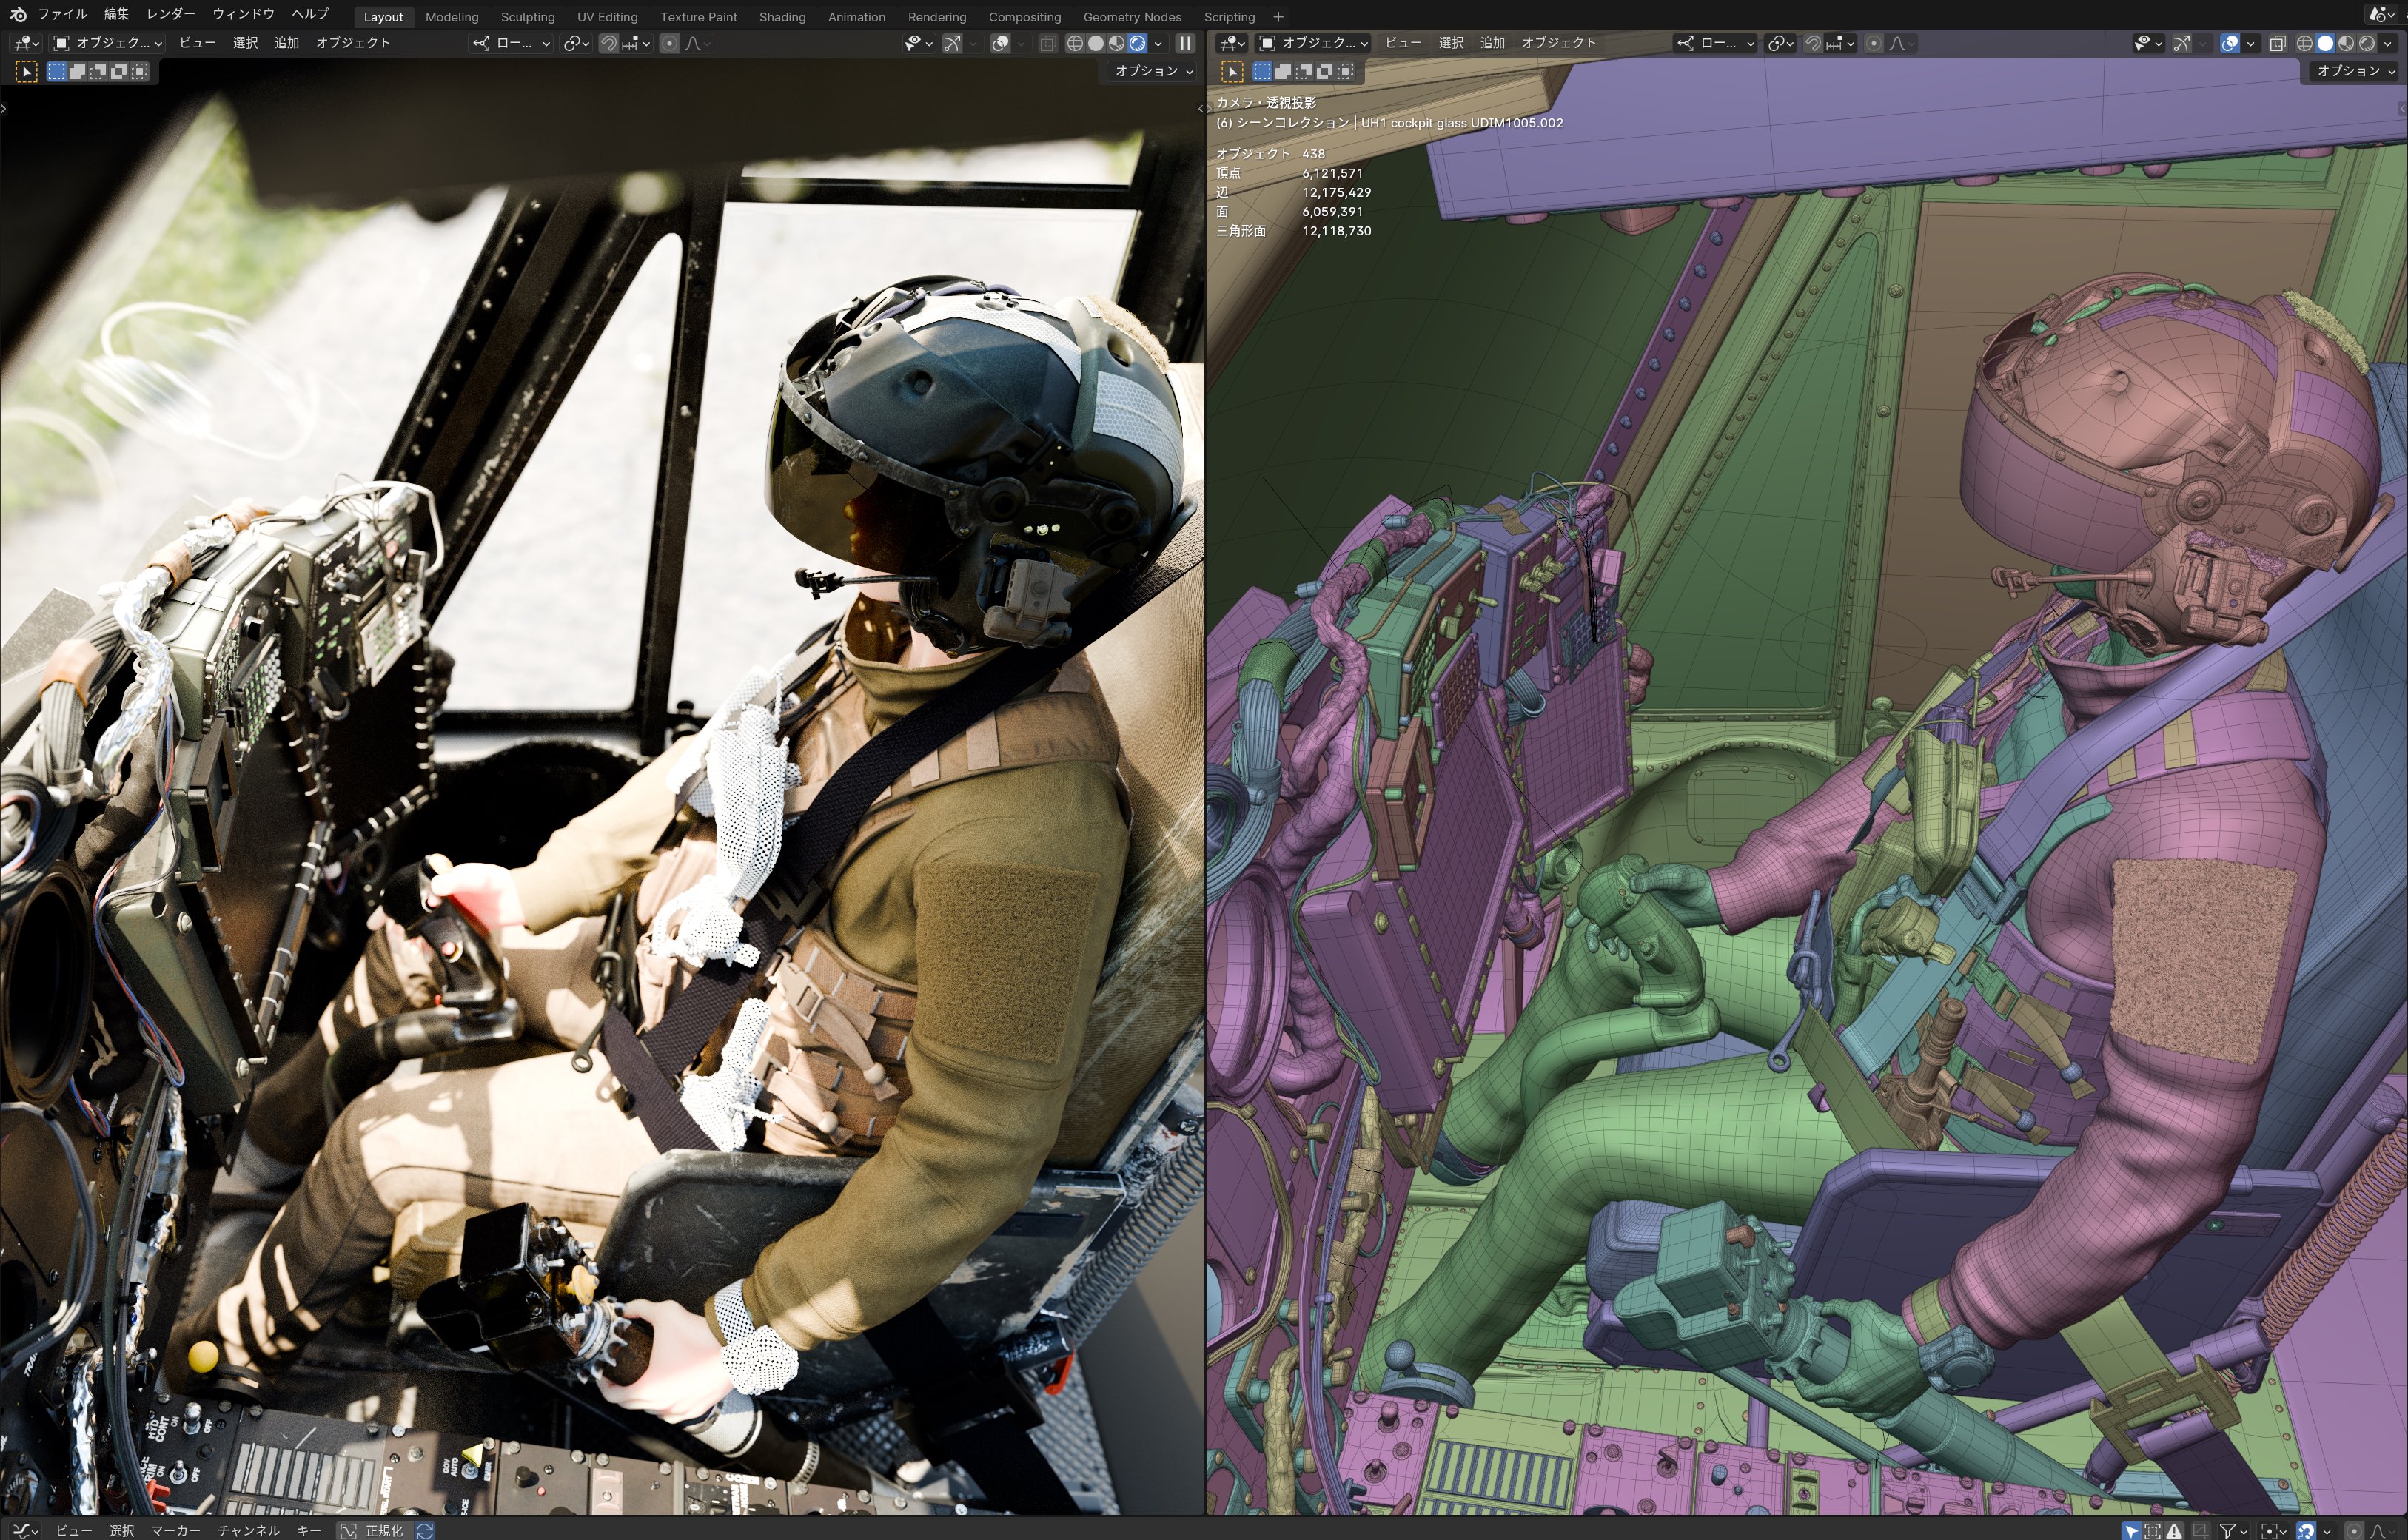The height and width of the screenshot is (1540, 2408).
Task: Toggle overlays in the right viewport
Action: pyautogui.click(x=2229, y=43)
